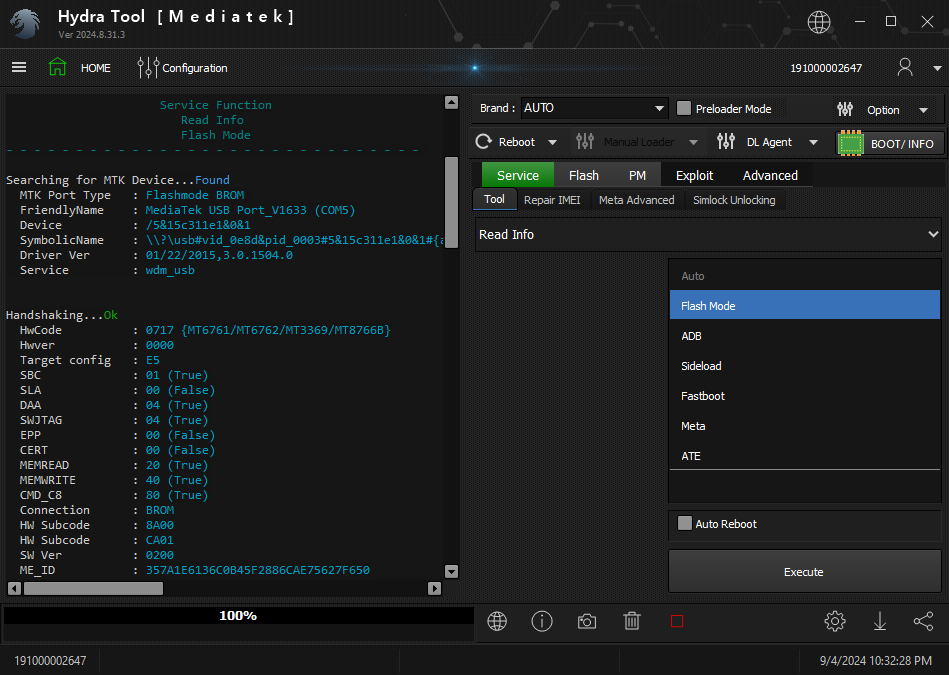Select Auto in mode list

804,275
